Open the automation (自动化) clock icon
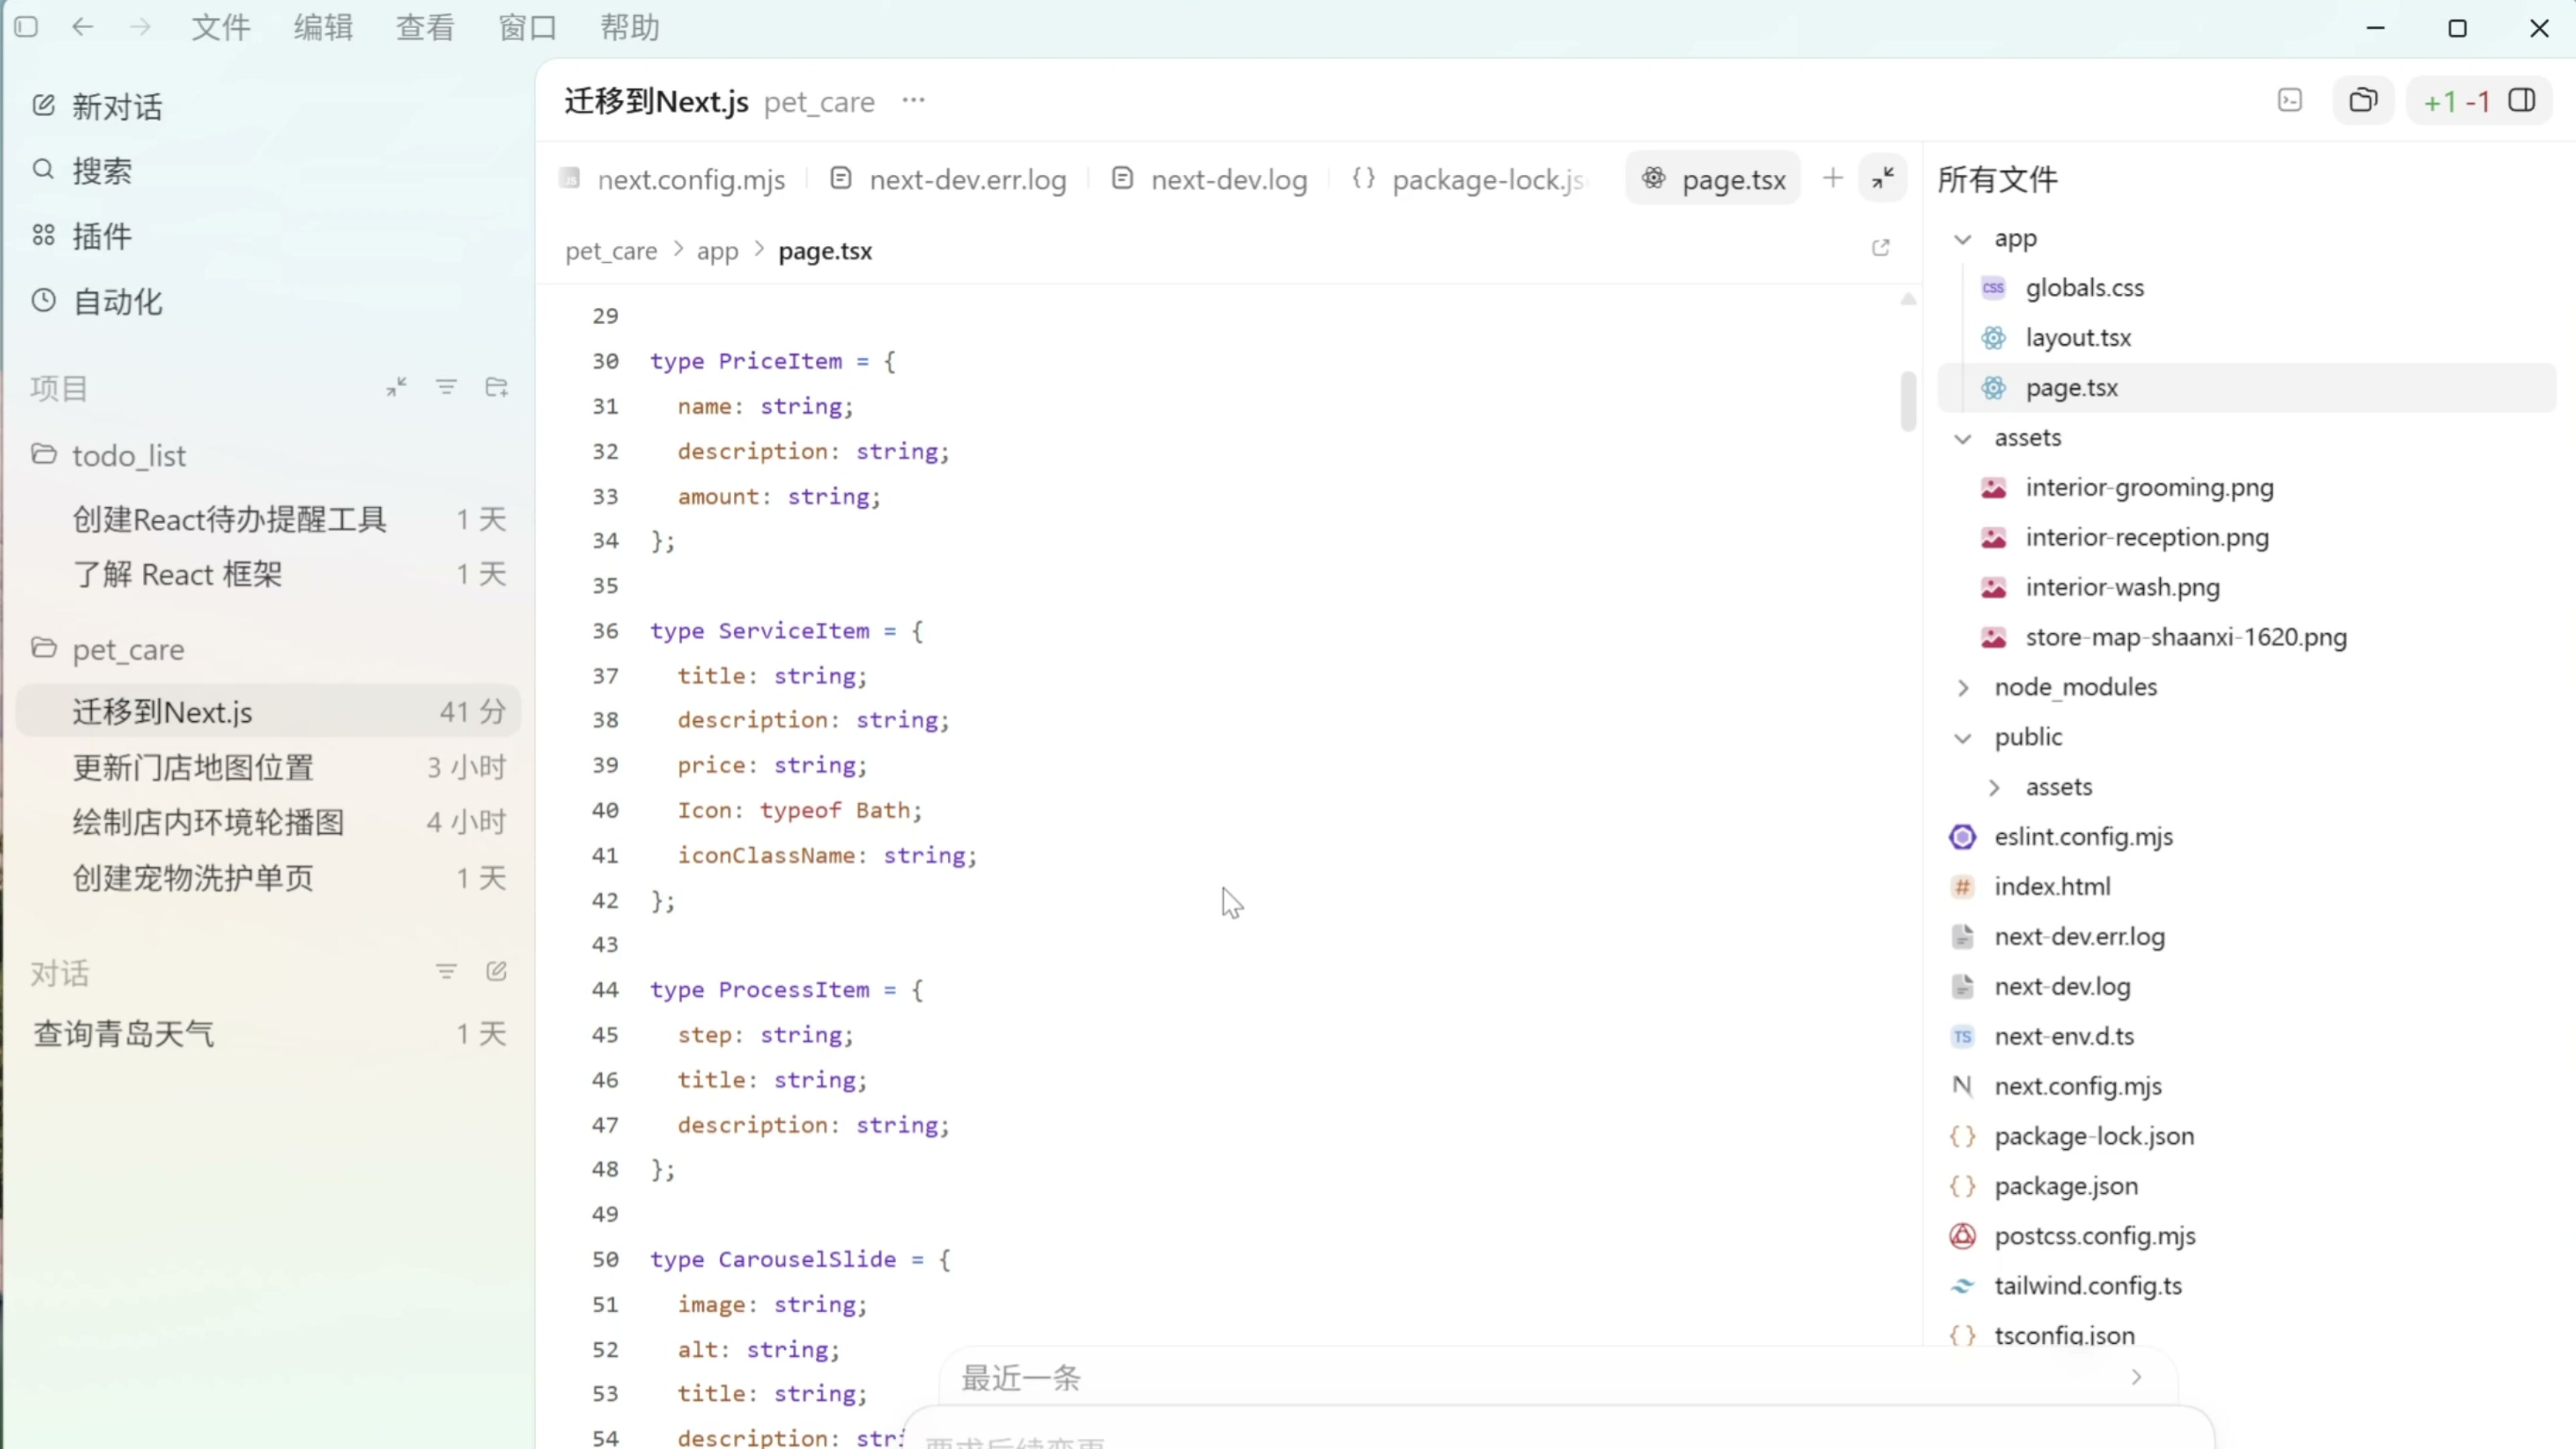The width and height of the screenshot is (2576, 1449). (43, 301)
